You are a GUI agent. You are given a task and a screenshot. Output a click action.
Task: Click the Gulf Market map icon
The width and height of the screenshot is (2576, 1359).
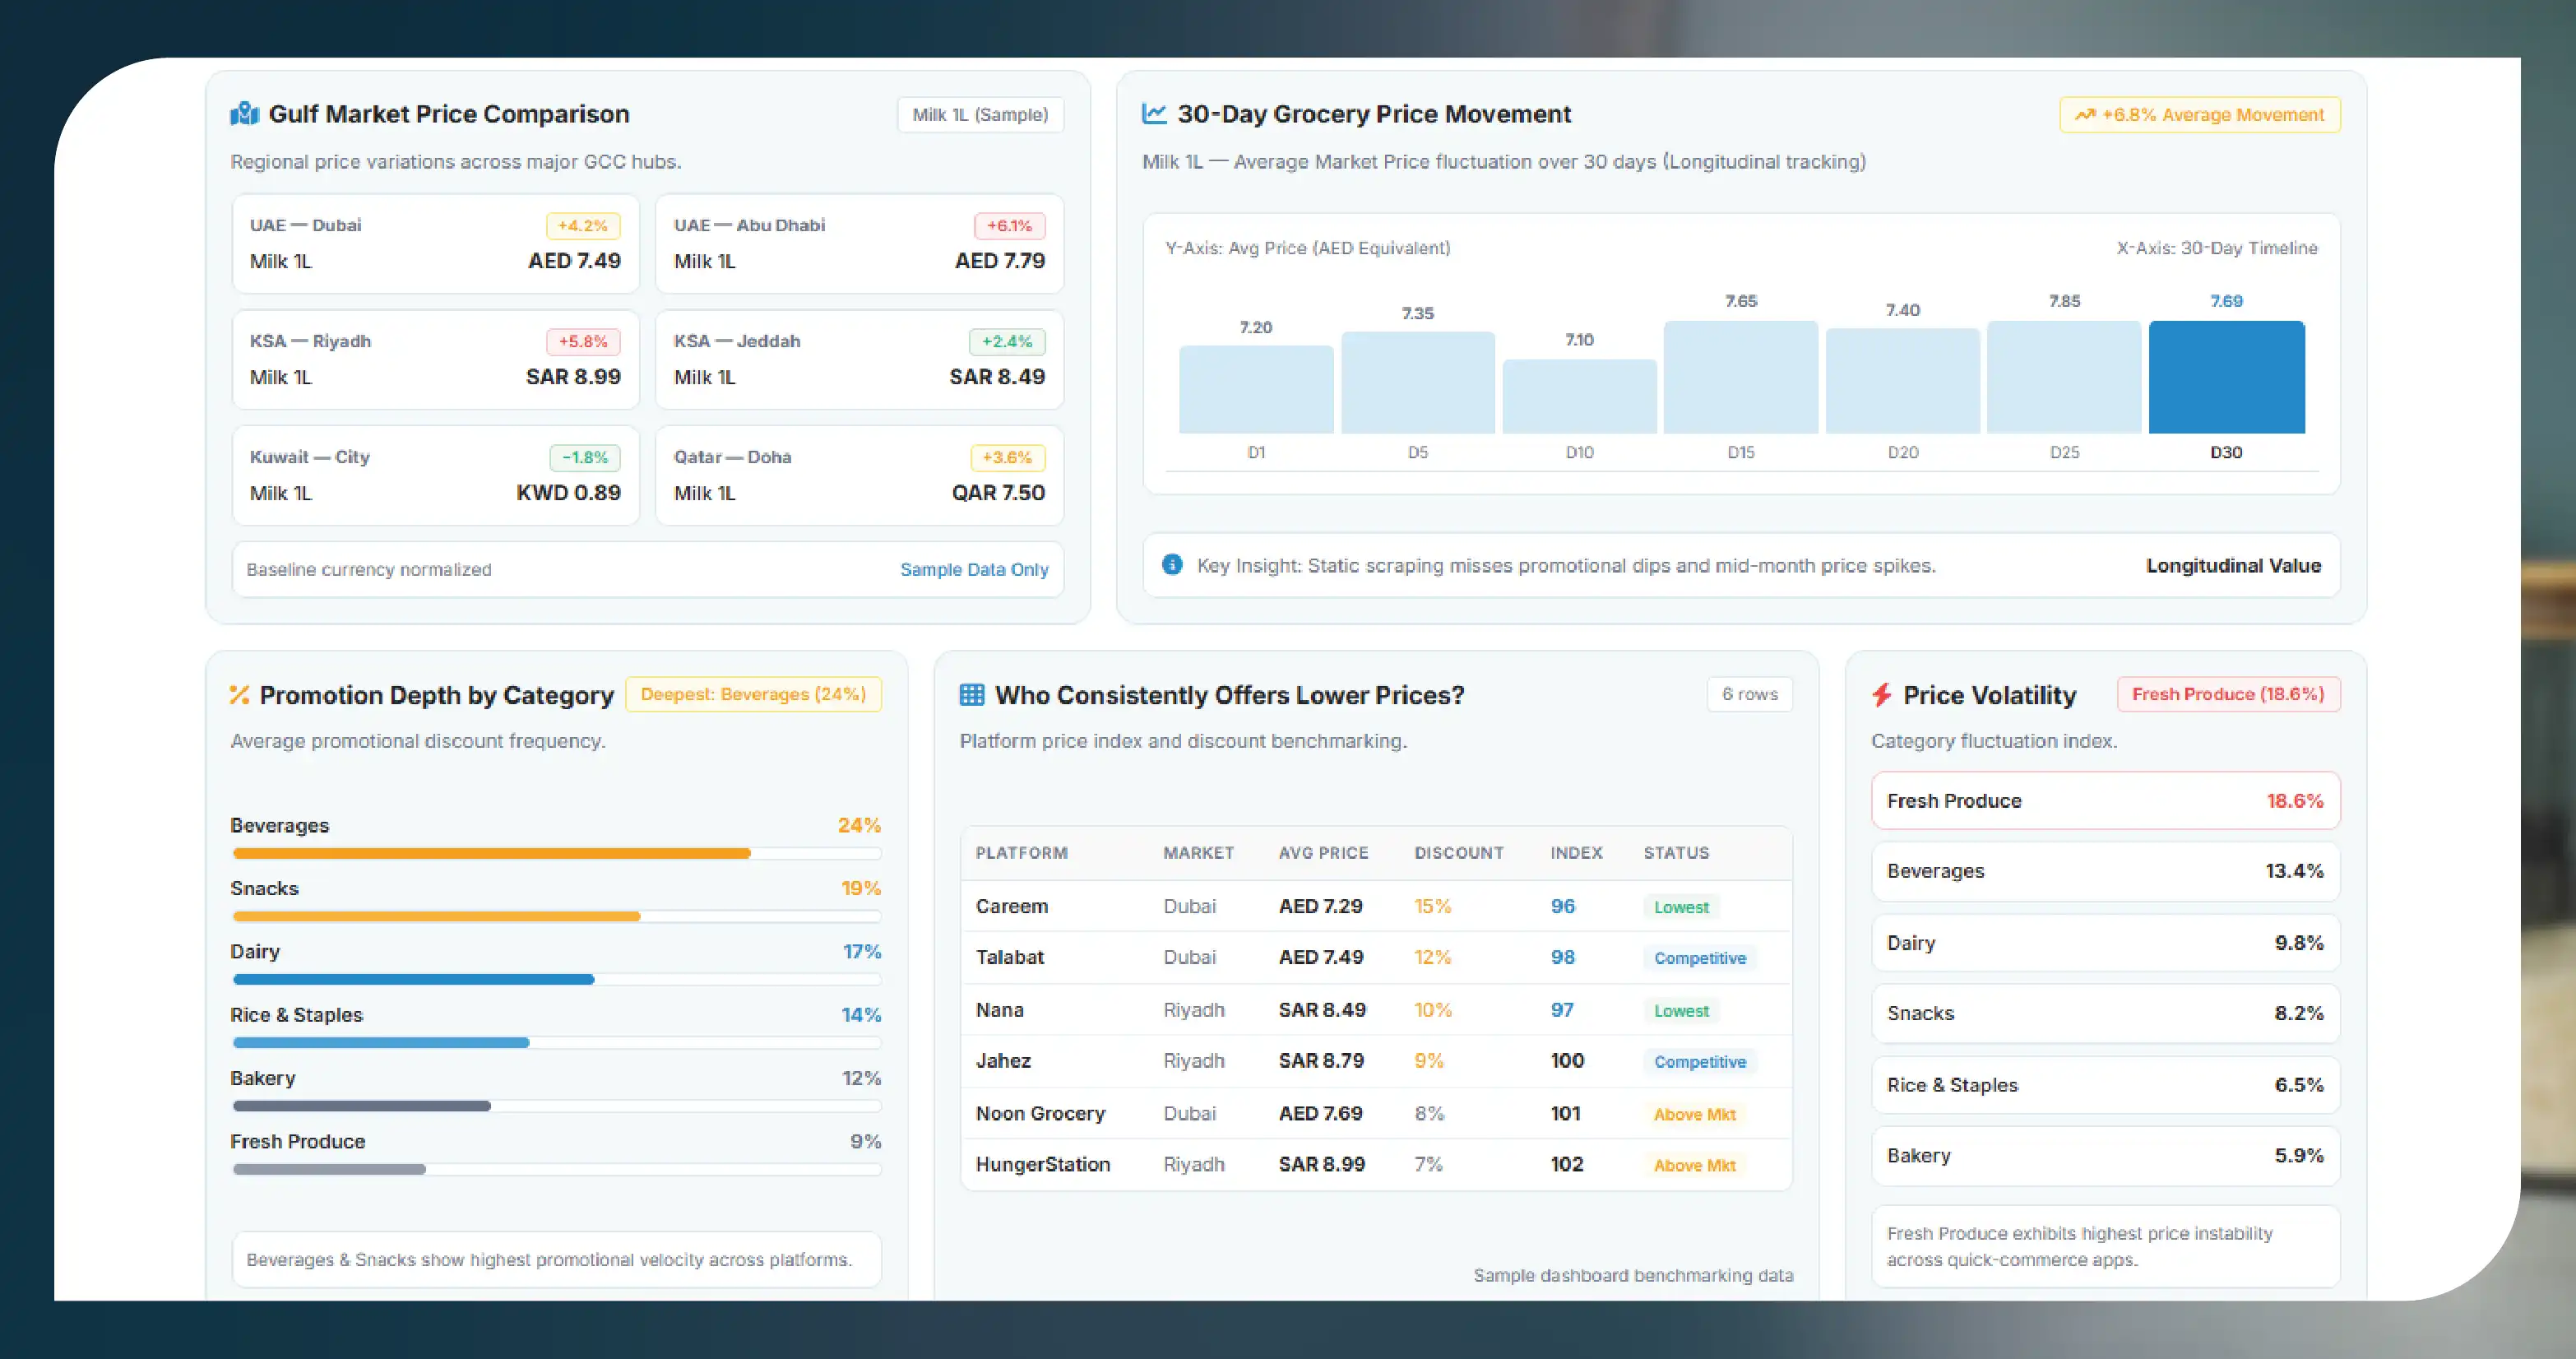click(x=244, y=114)
